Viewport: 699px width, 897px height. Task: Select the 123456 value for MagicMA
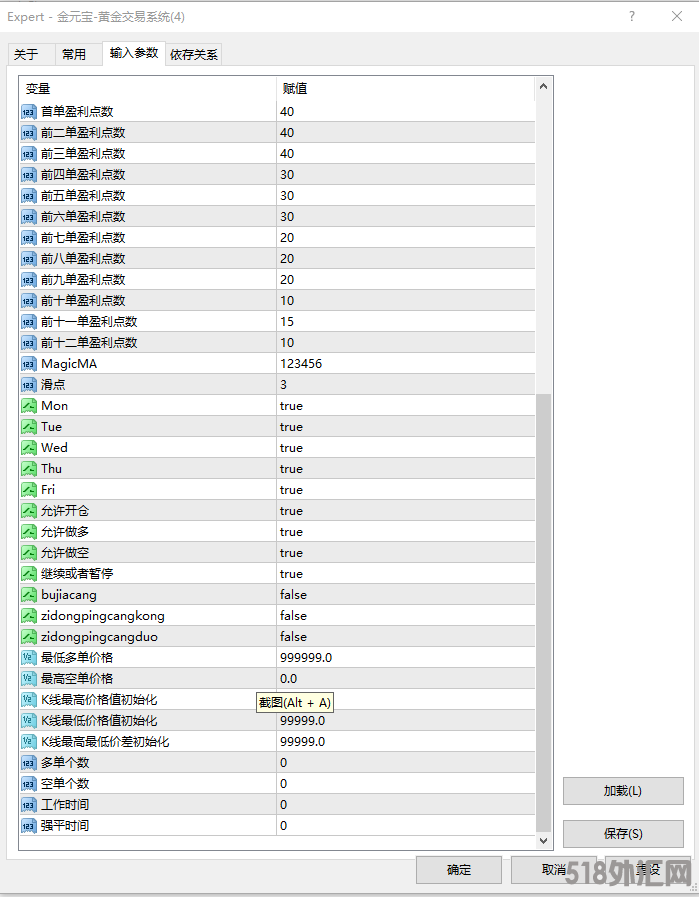coord(301,364)
